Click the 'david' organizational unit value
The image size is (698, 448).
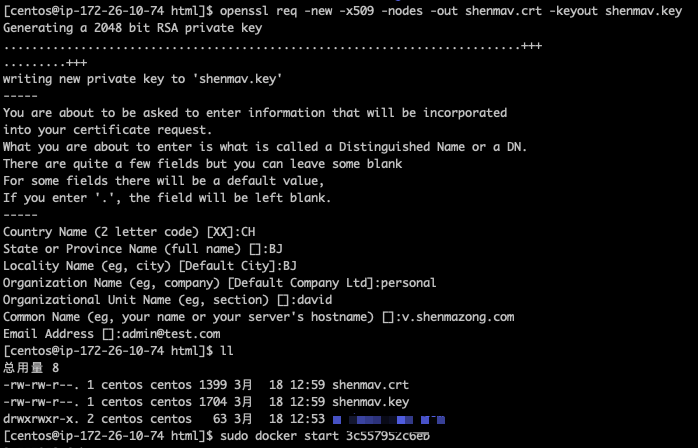coord(314,300)
